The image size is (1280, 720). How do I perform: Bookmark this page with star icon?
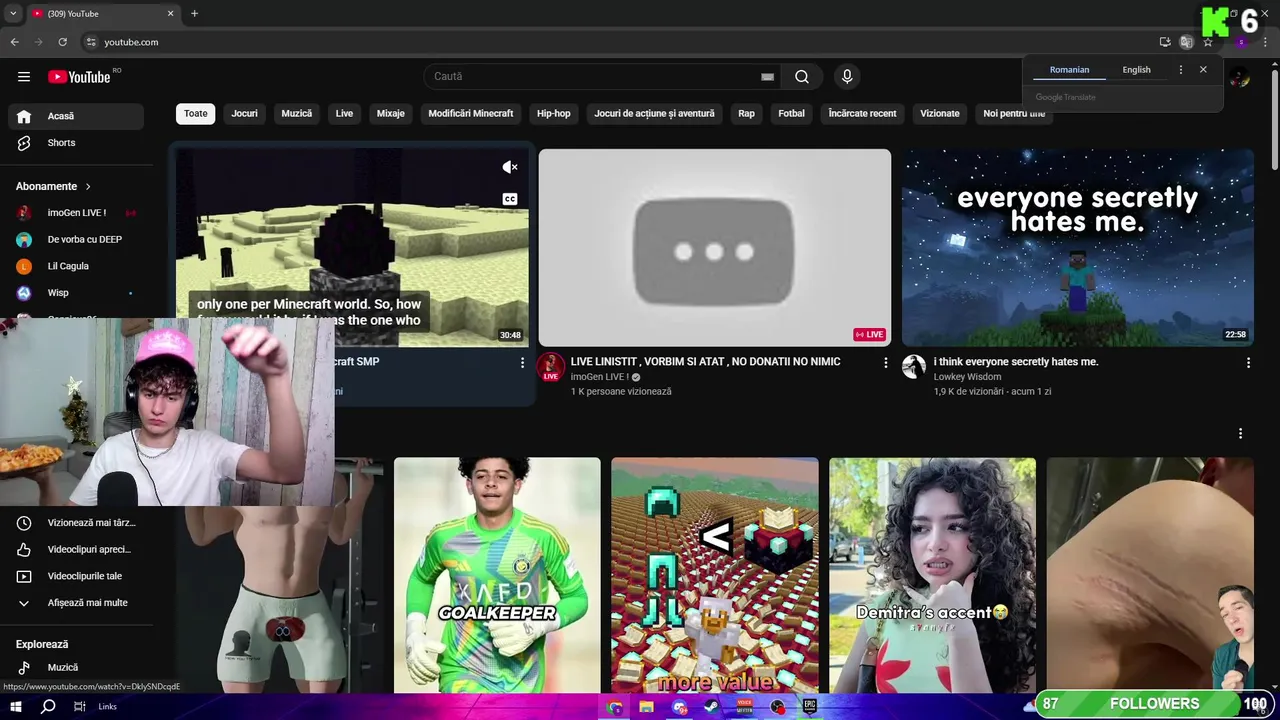tap(1208, 42)
